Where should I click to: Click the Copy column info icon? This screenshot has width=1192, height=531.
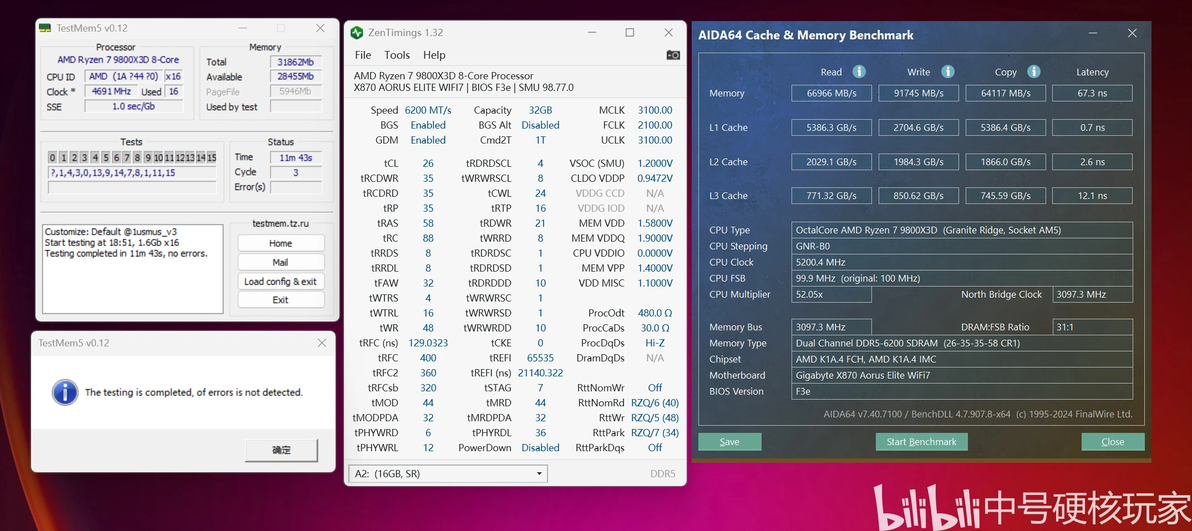1034,72
